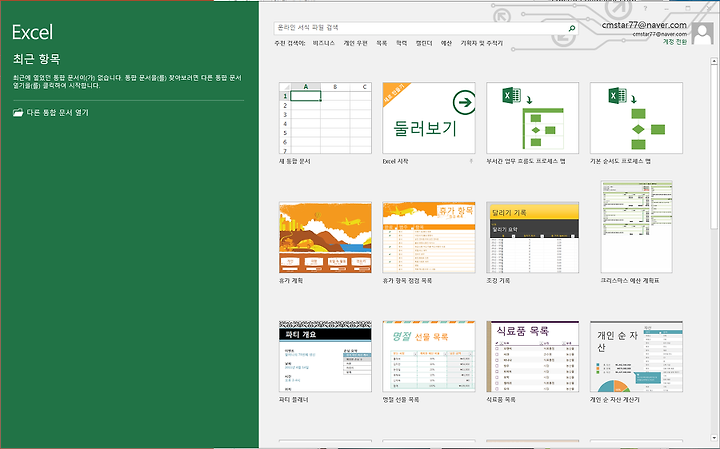The image size is (720, 449).
Task: Click the template list scrollbar down arrow
Action: pos(714,438)
